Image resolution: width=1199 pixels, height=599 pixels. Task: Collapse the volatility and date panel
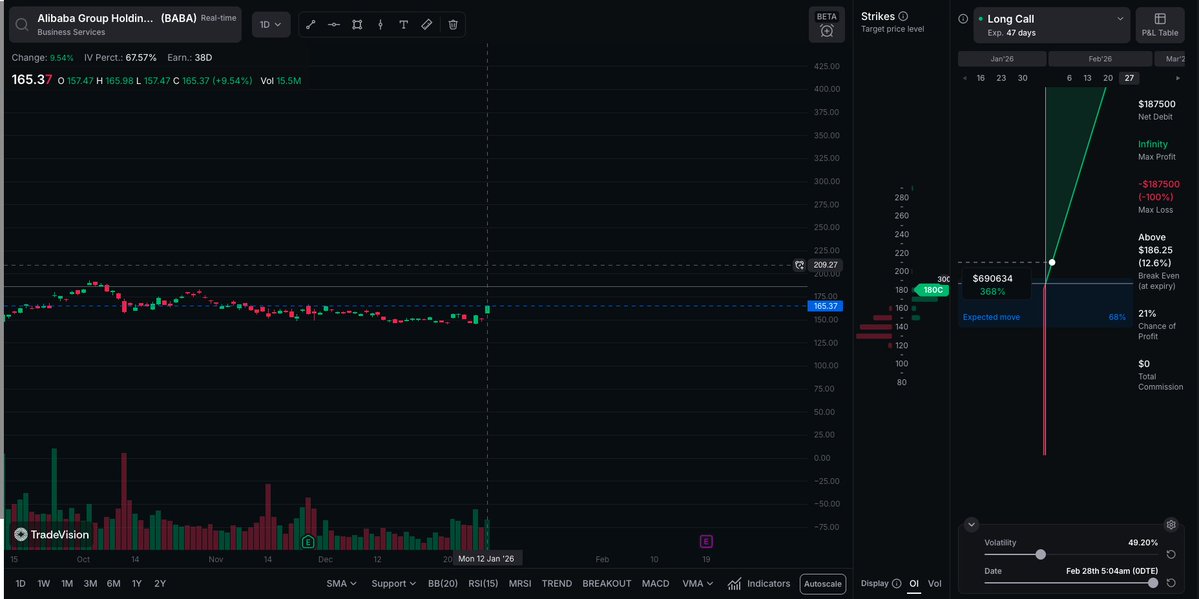[971, 525]
